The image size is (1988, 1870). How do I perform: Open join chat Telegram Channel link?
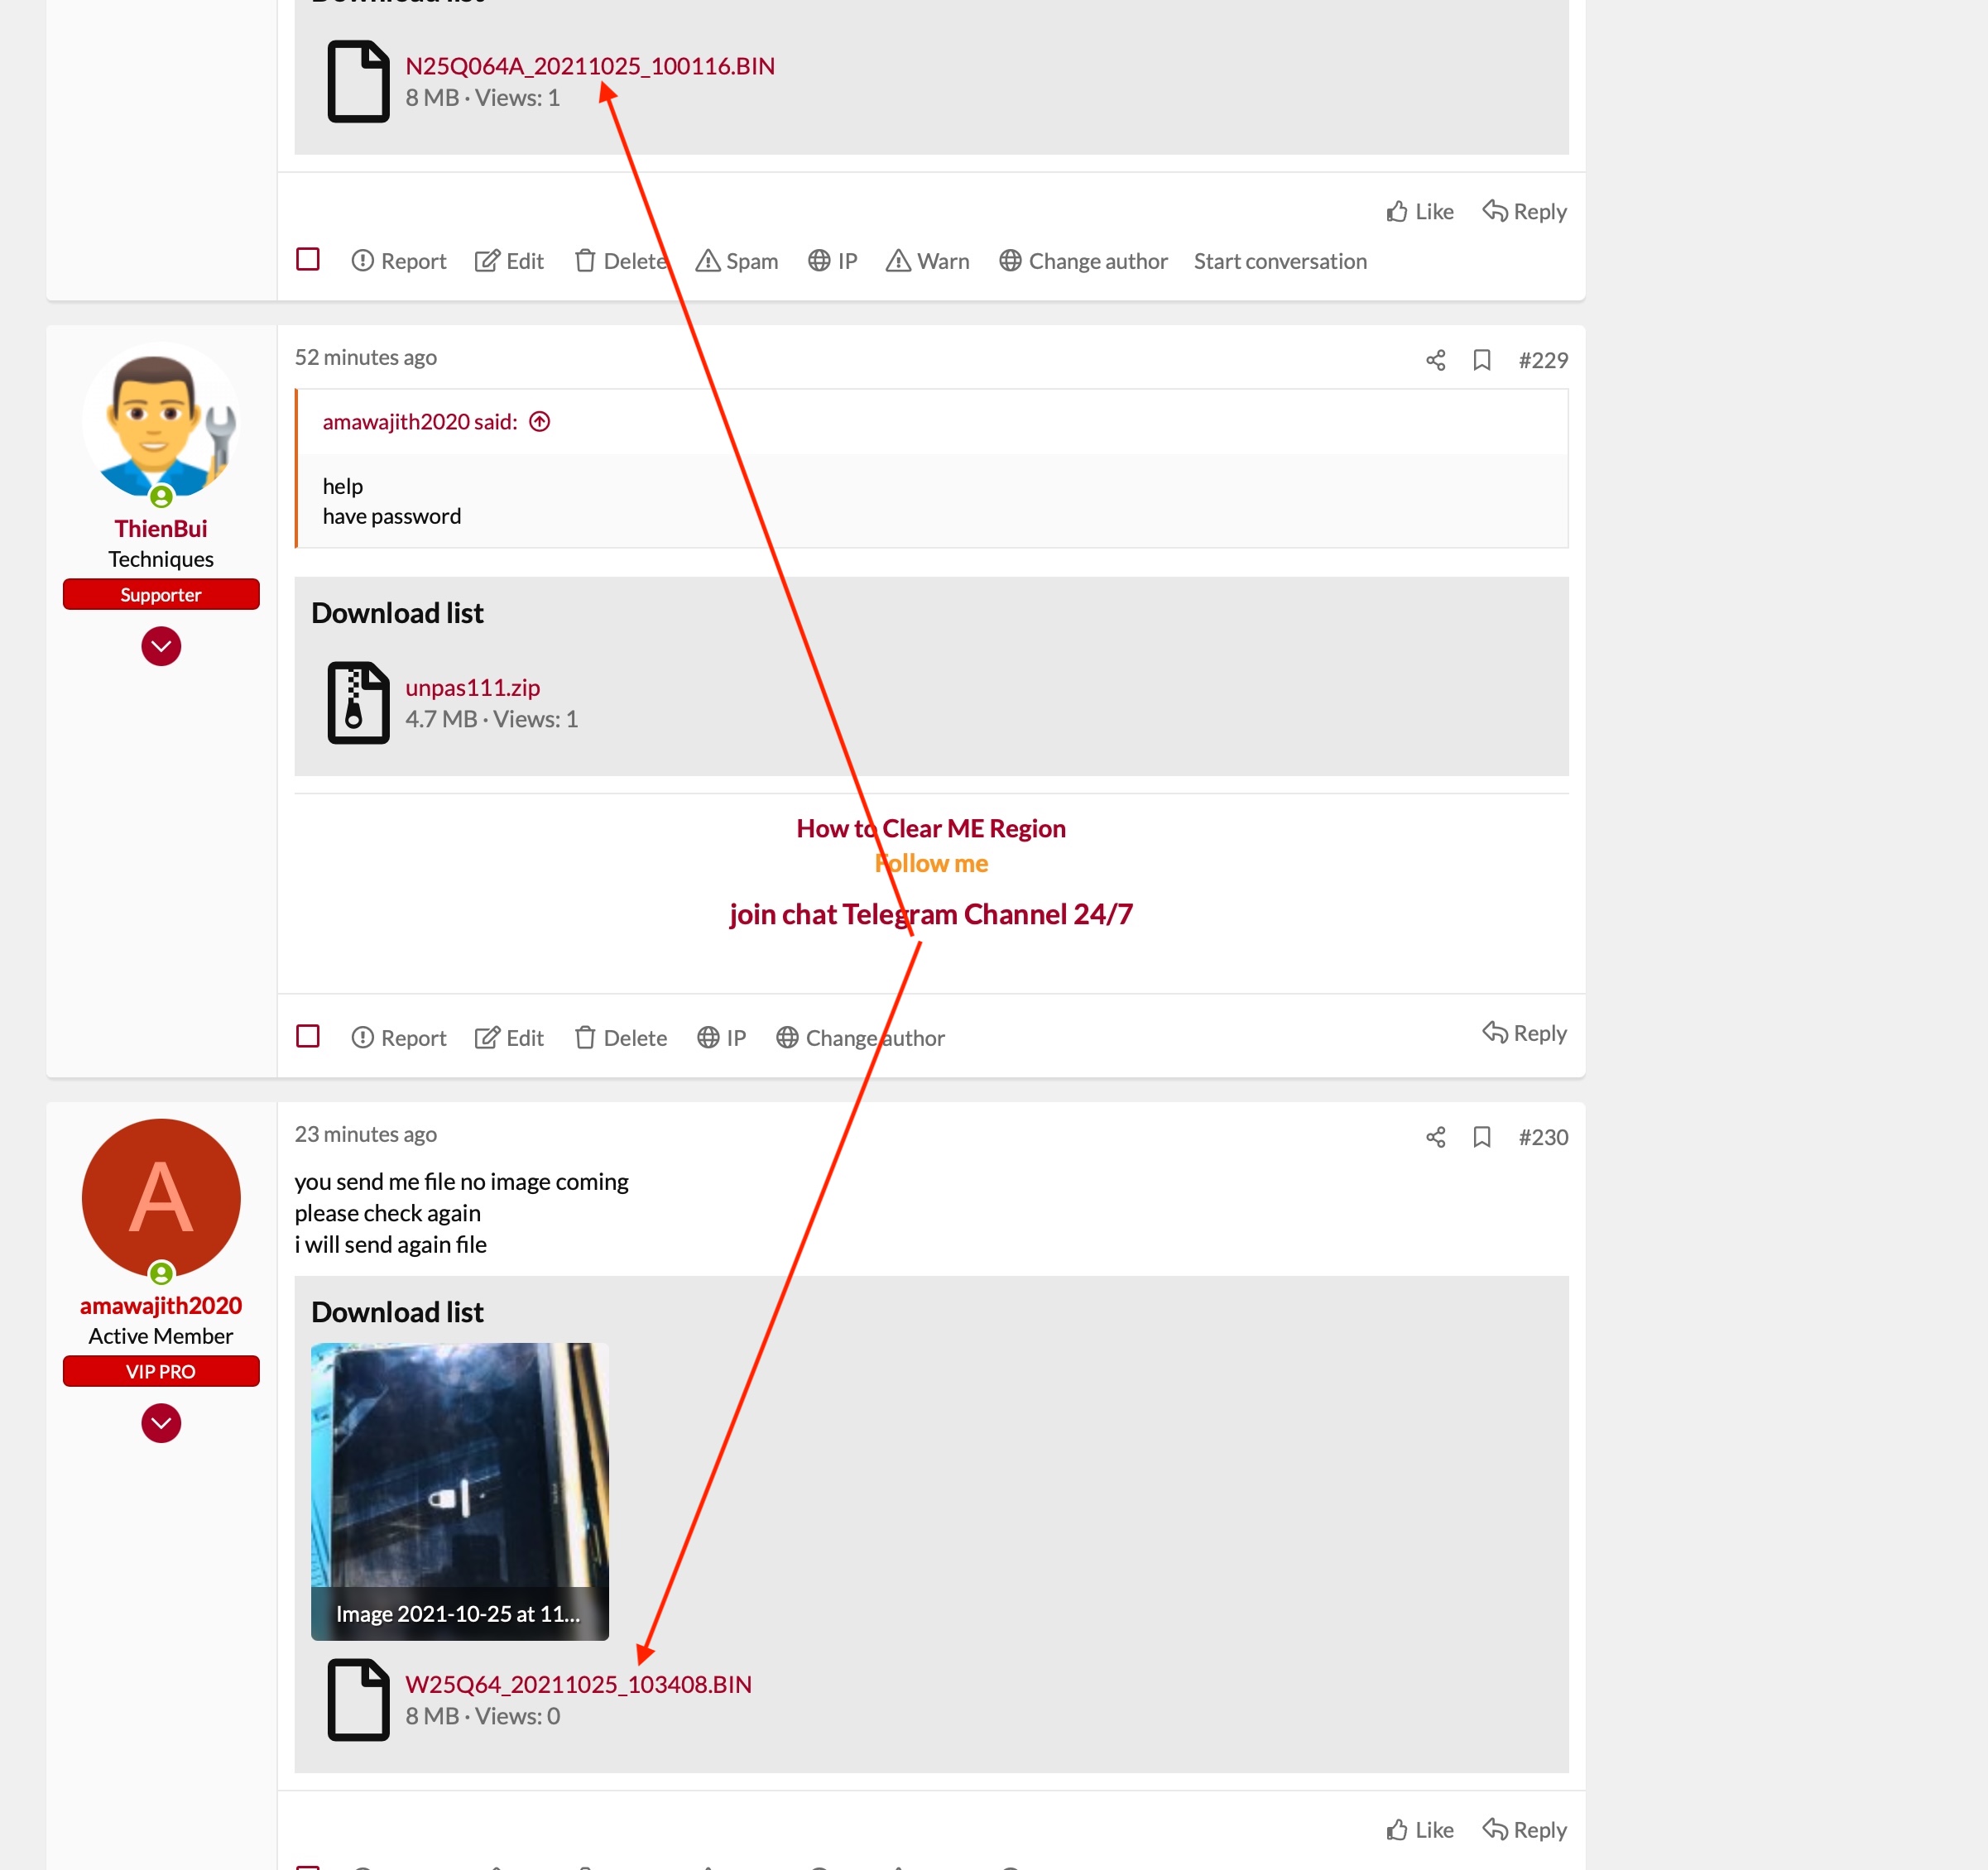coord(930,914)
